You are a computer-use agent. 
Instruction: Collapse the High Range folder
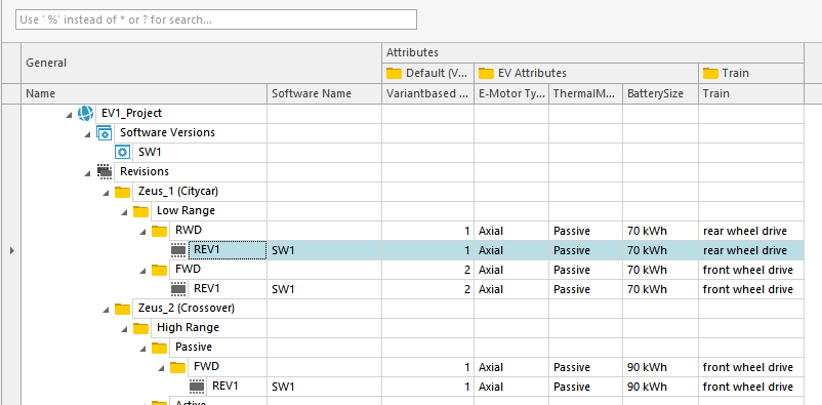(125, 328)
